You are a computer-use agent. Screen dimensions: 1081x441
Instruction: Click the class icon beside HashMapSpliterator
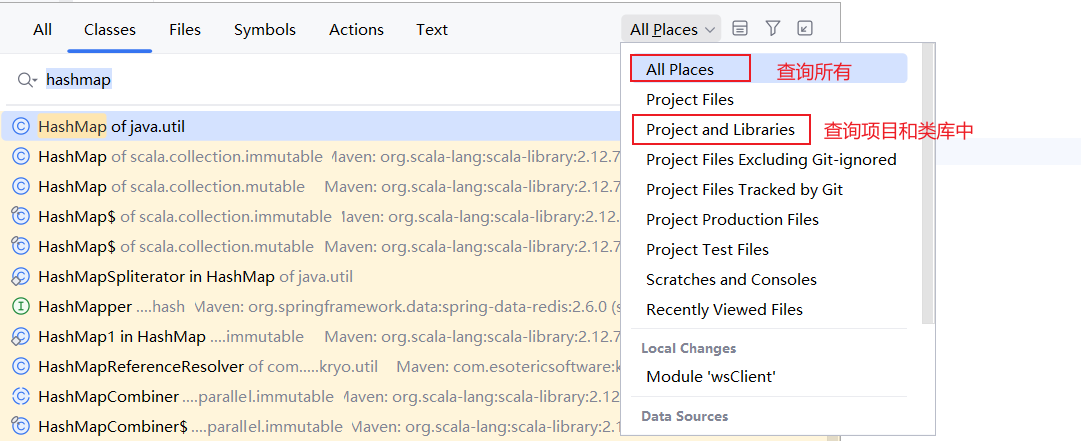20,277
